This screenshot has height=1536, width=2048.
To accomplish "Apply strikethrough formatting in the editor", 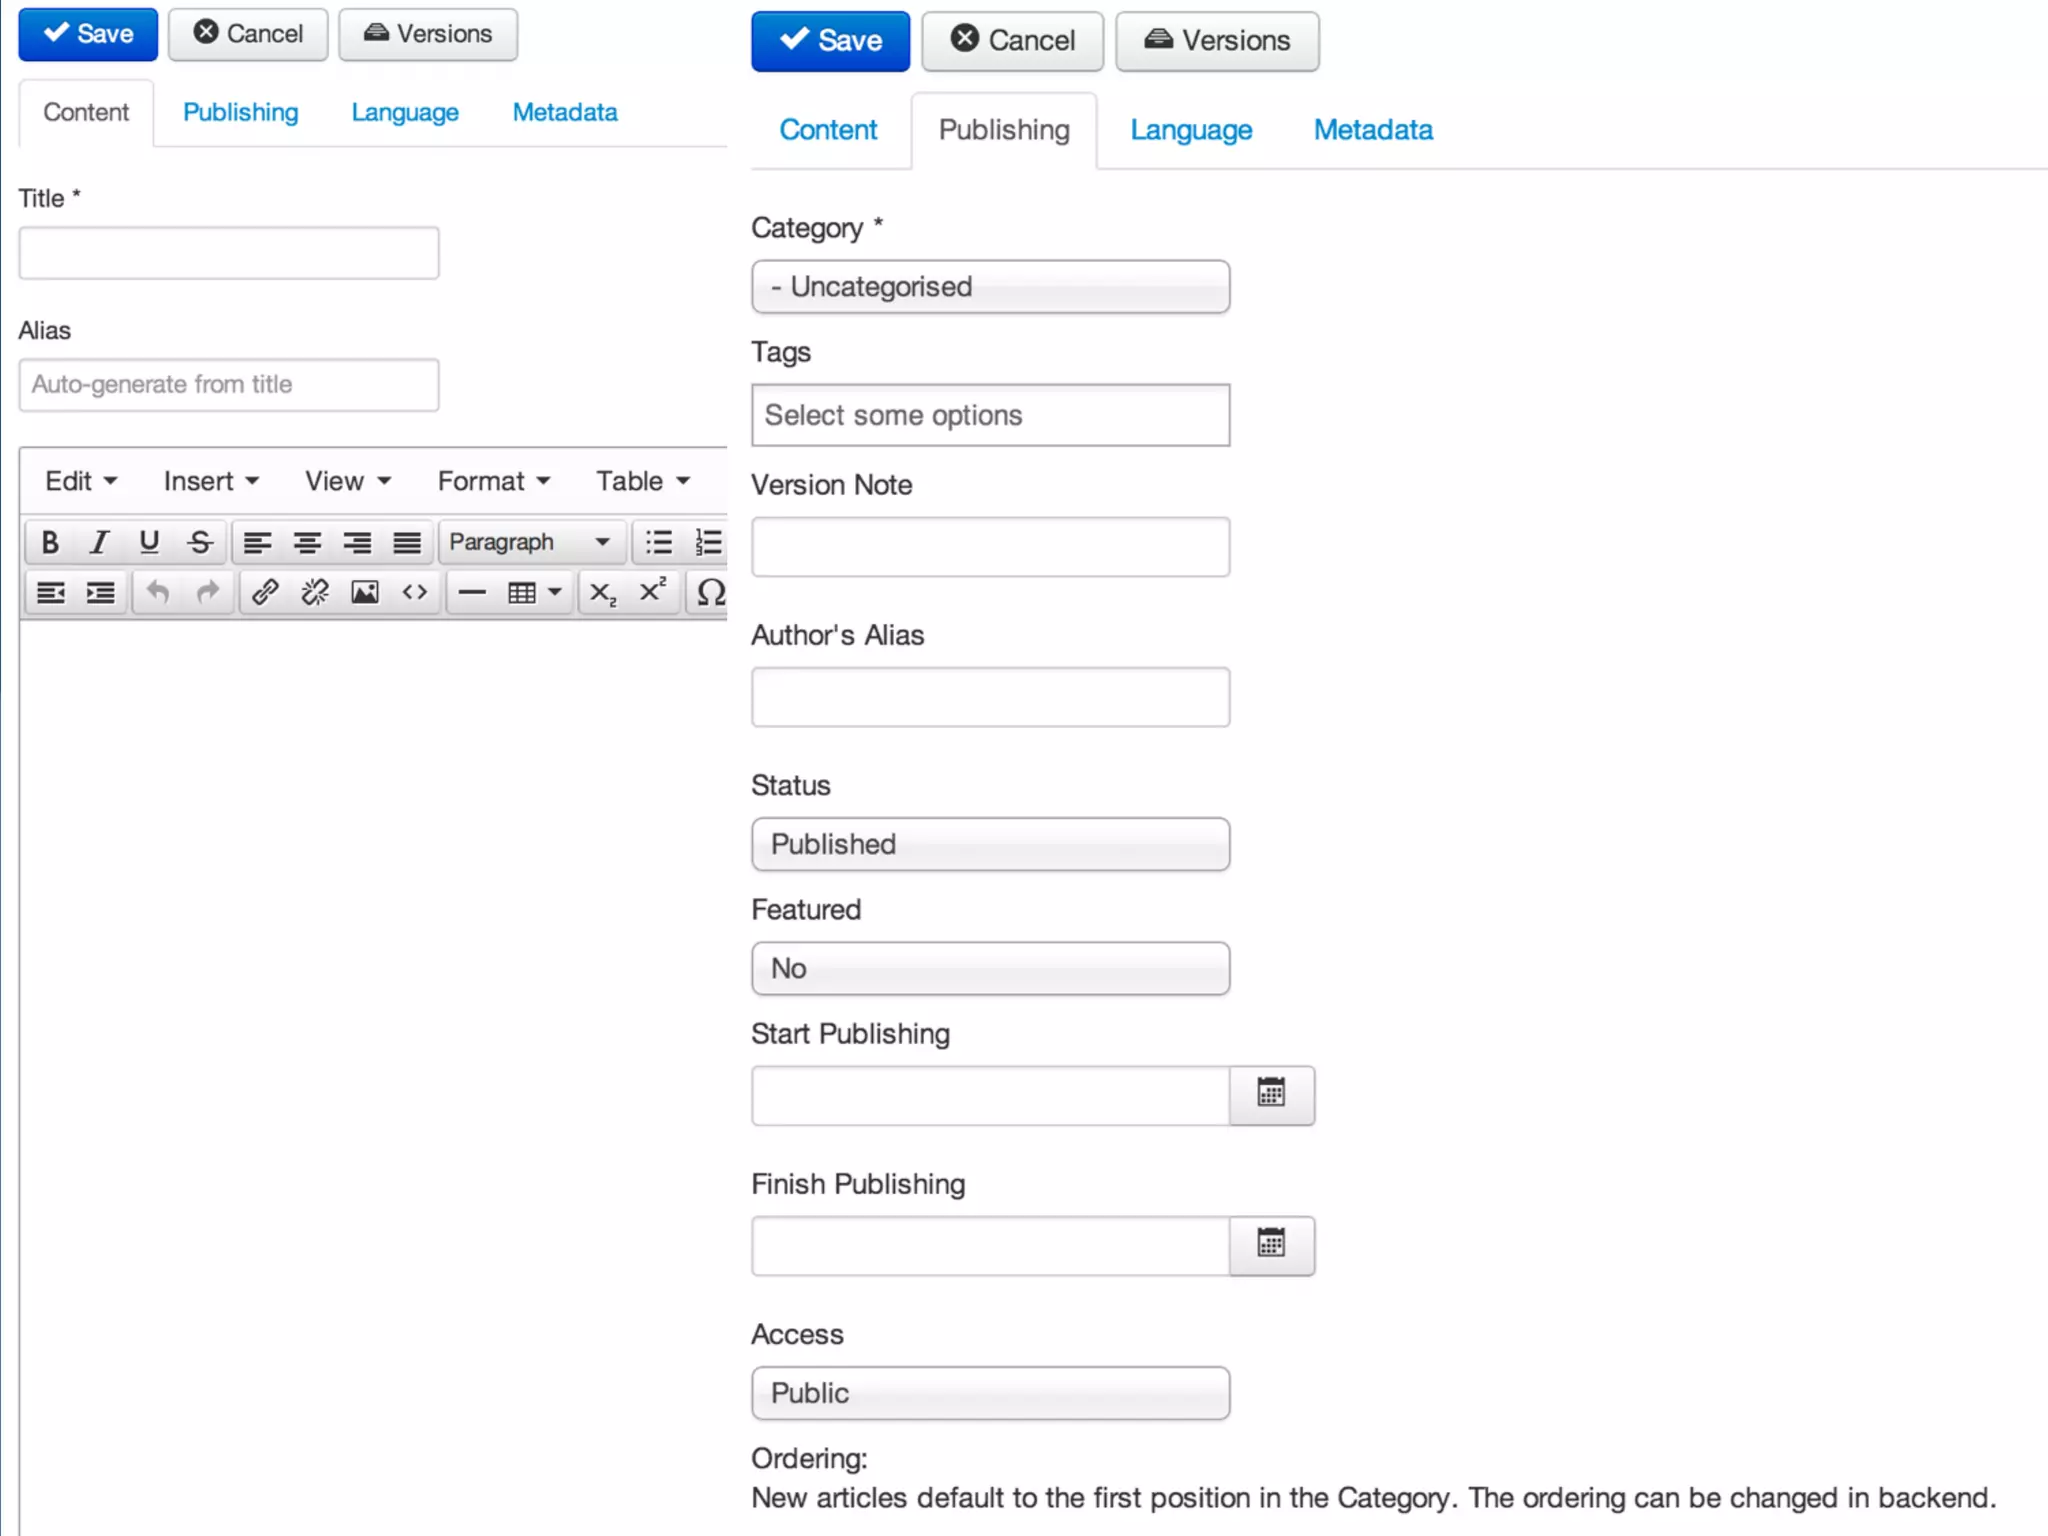I will (200, 542).
